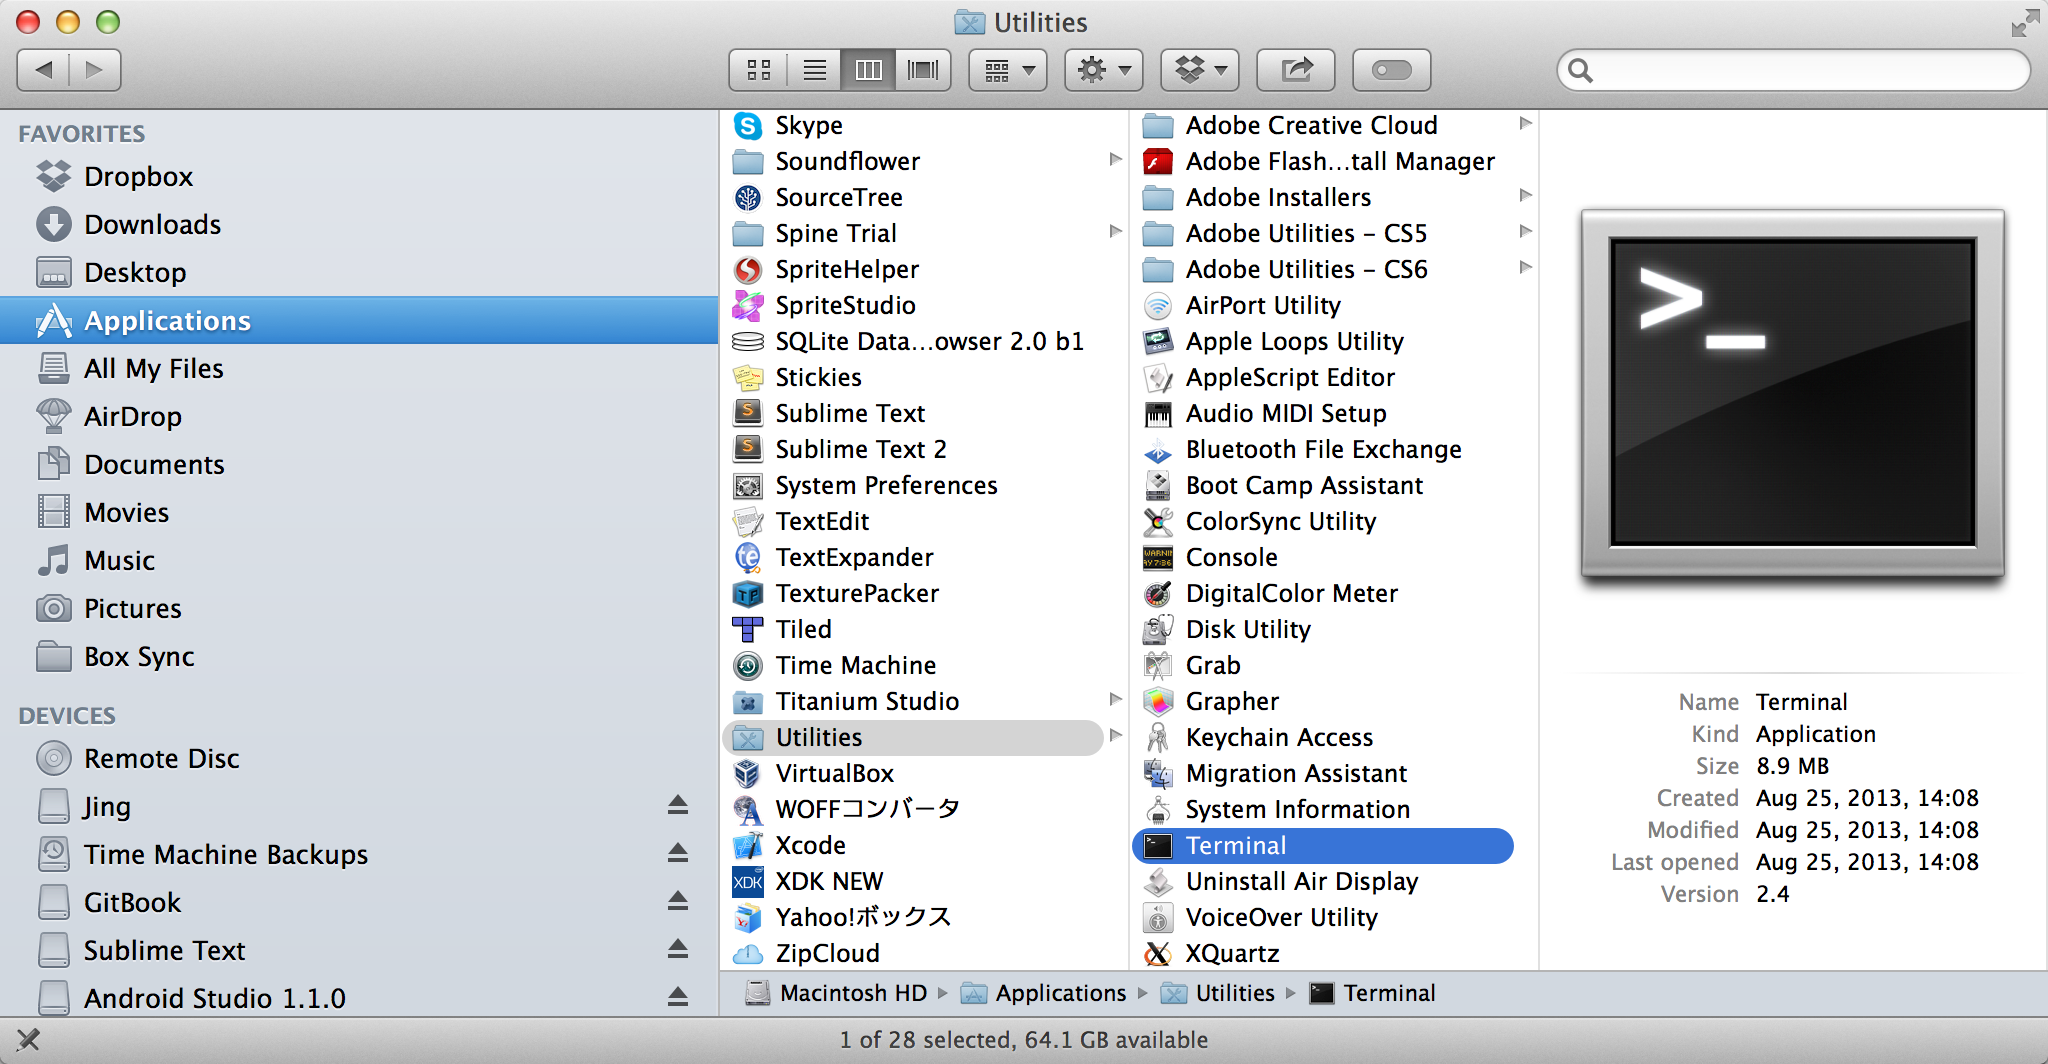The image size is (2048, 1064).
Task: Select the Stickies app icon
Action: point(748,377)
